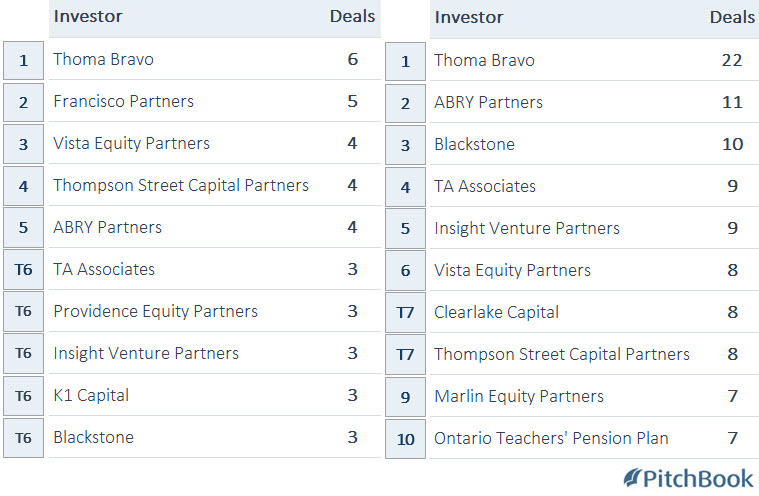Click rank 9 box beside Marlin Equity Partners
This screenshot has height=496, width=759.
(x=405, y=397)
